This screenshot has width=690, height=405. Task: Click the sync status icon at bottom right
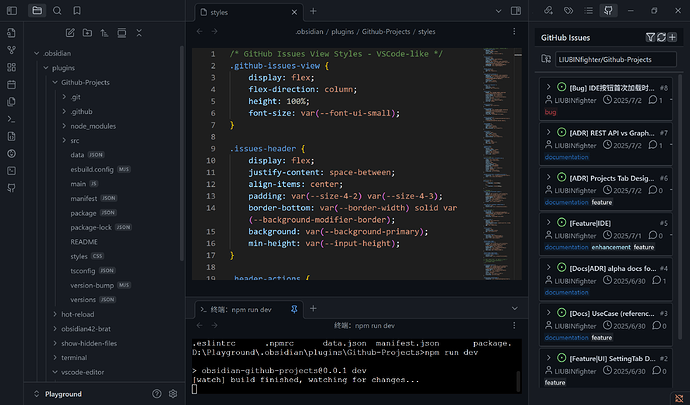[679, 398]
